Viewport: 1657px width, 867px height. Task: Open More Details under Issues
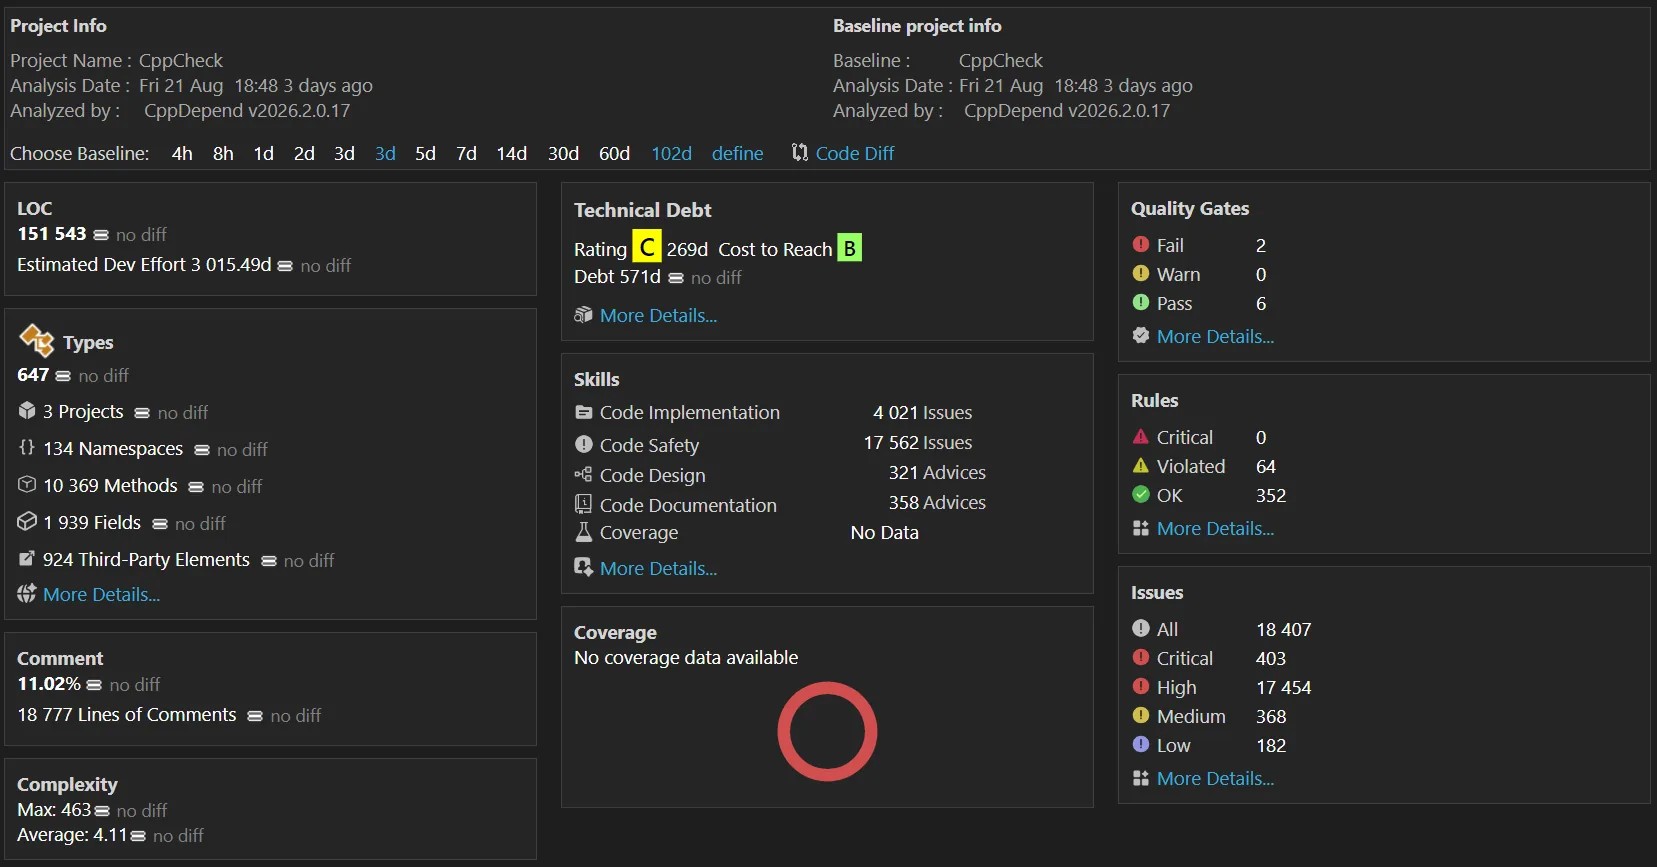click(x=1215, y=778)
